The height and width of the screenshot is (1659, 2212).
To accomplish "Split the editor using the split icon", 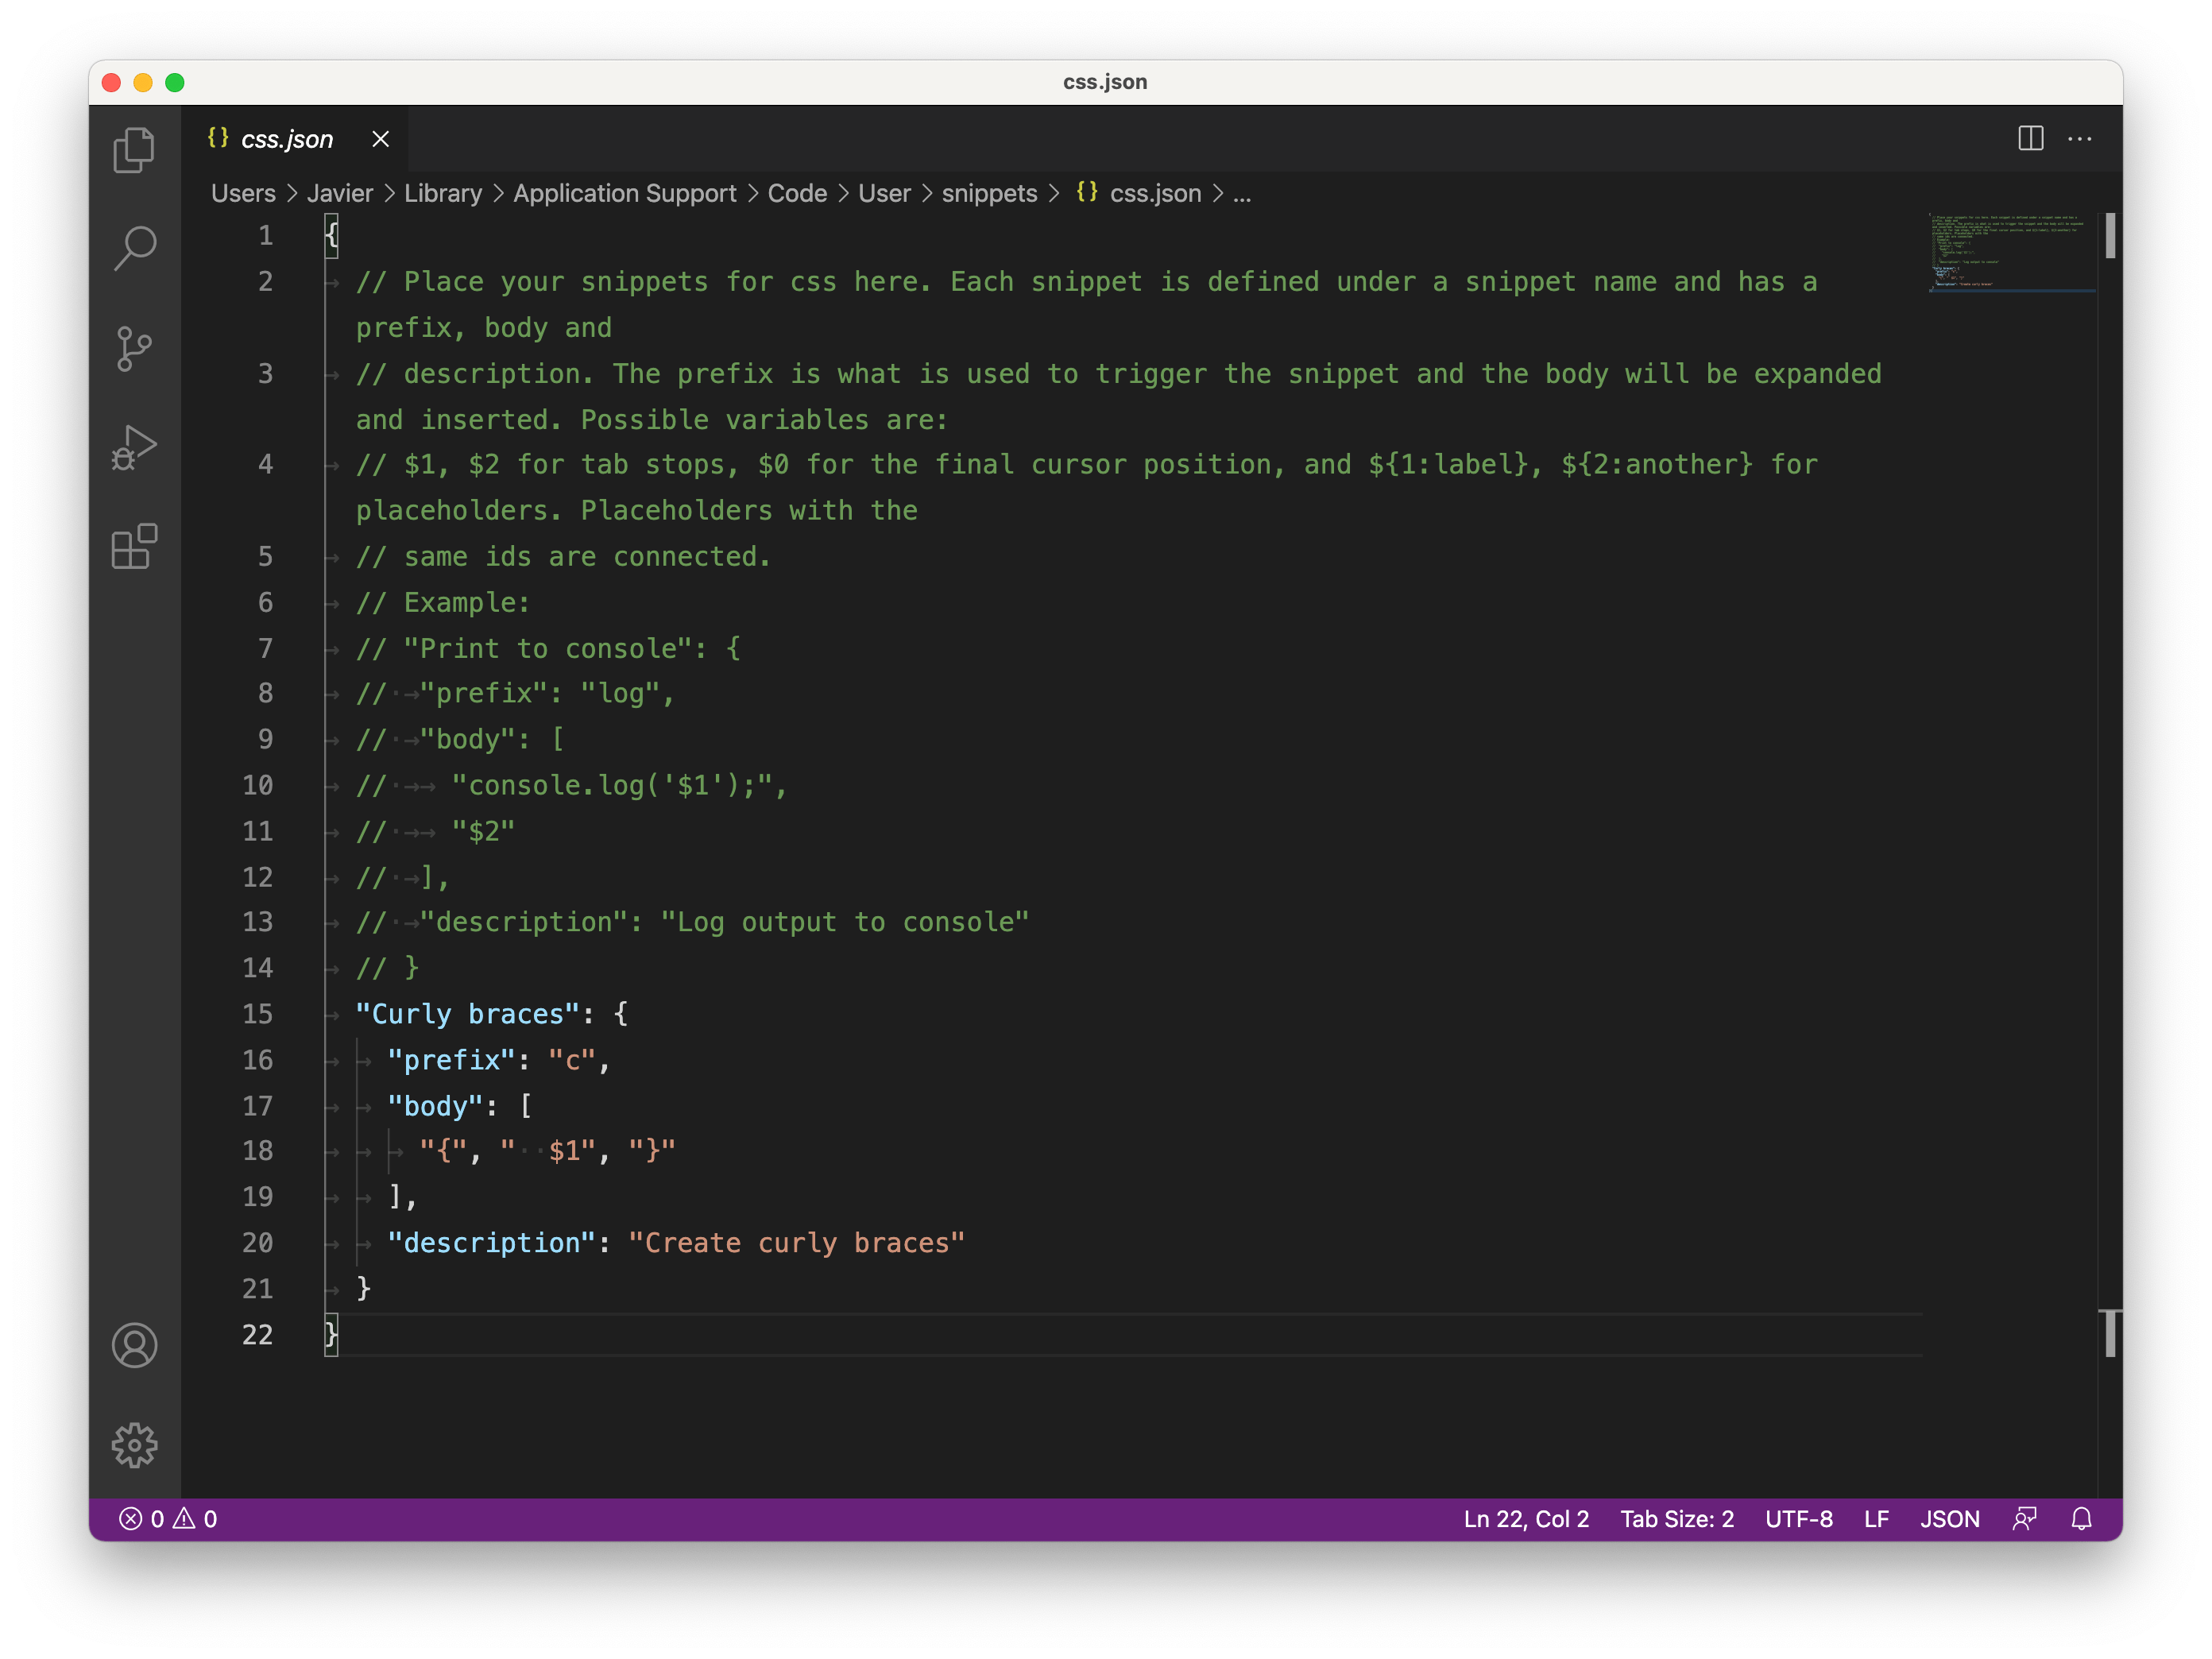I will [x=2031, y=139].
